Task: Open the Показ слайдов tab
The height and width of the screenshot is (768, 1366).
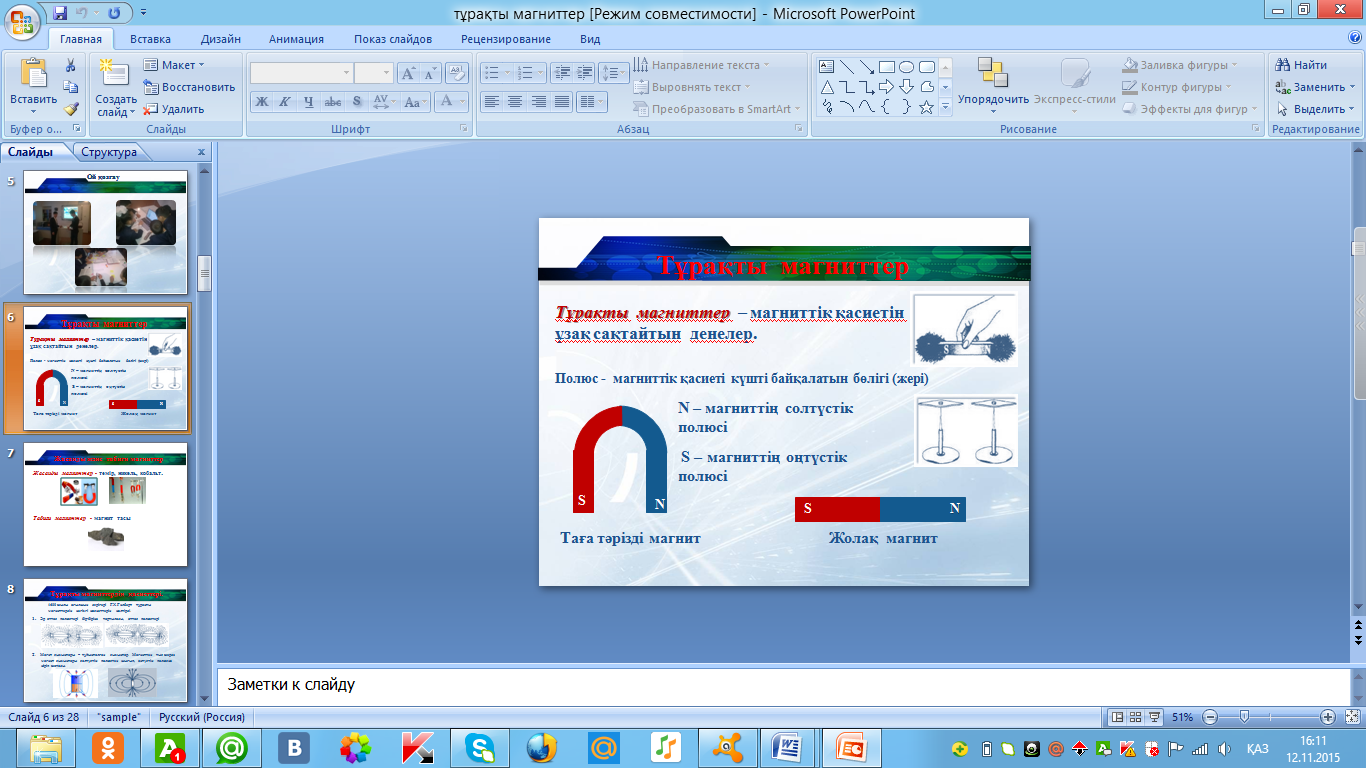Action: pyautogui.click(x=393, y=39)
